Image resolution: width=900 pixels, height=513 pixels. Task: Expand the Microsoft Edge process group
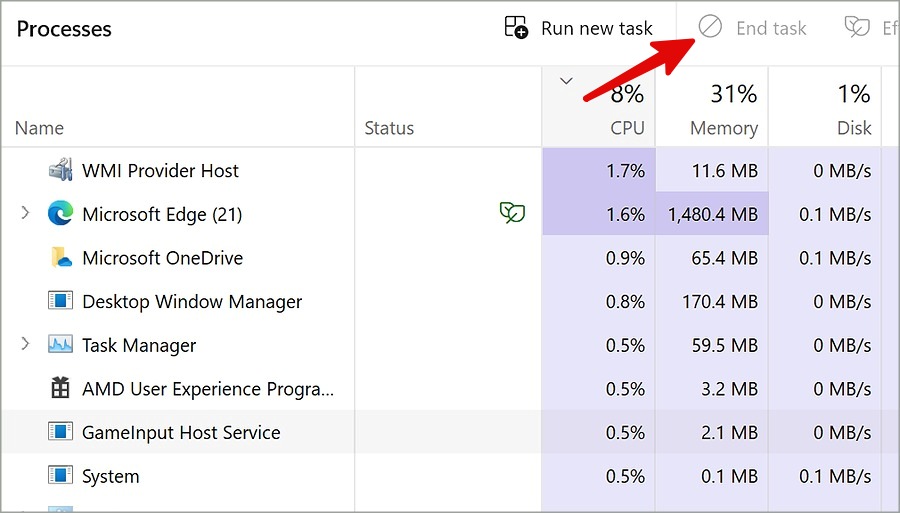pyautogui.click(x=26, y=214)
